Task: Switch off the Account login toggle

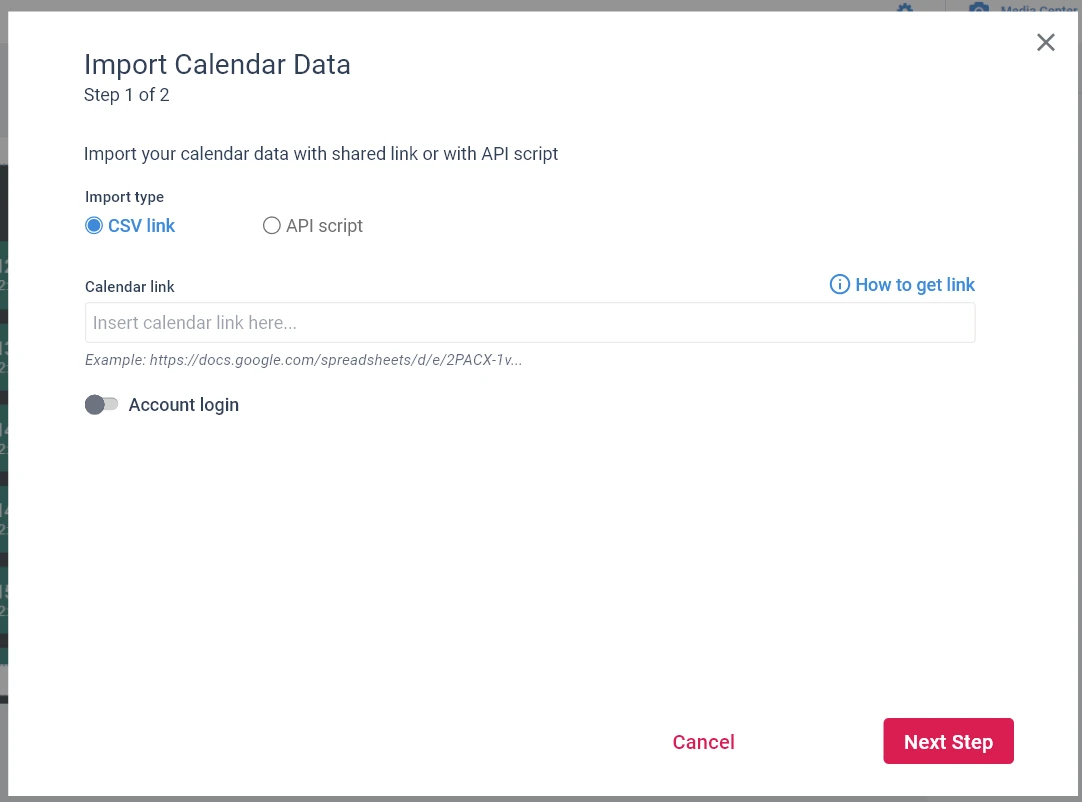Action: tap(101, 404)
